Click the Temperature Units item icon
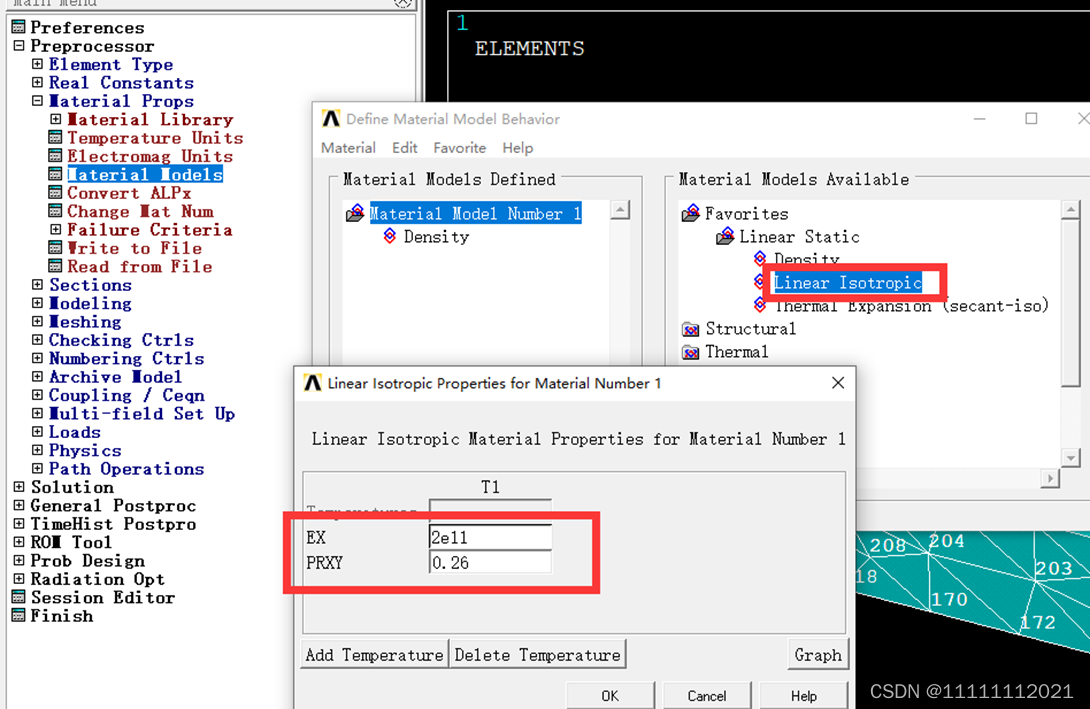The width and height of the screenshot is (1090, 709). (56, 138)
